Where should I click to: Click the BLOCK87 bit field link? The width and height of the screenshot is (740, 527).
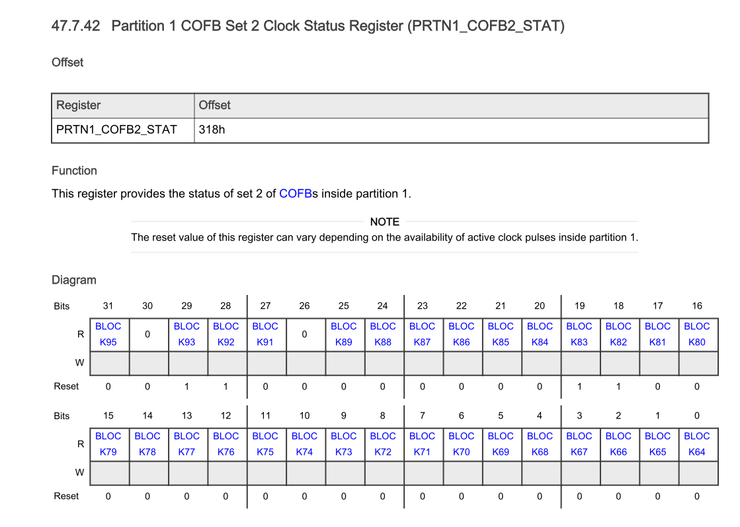[x=422, y=334]
